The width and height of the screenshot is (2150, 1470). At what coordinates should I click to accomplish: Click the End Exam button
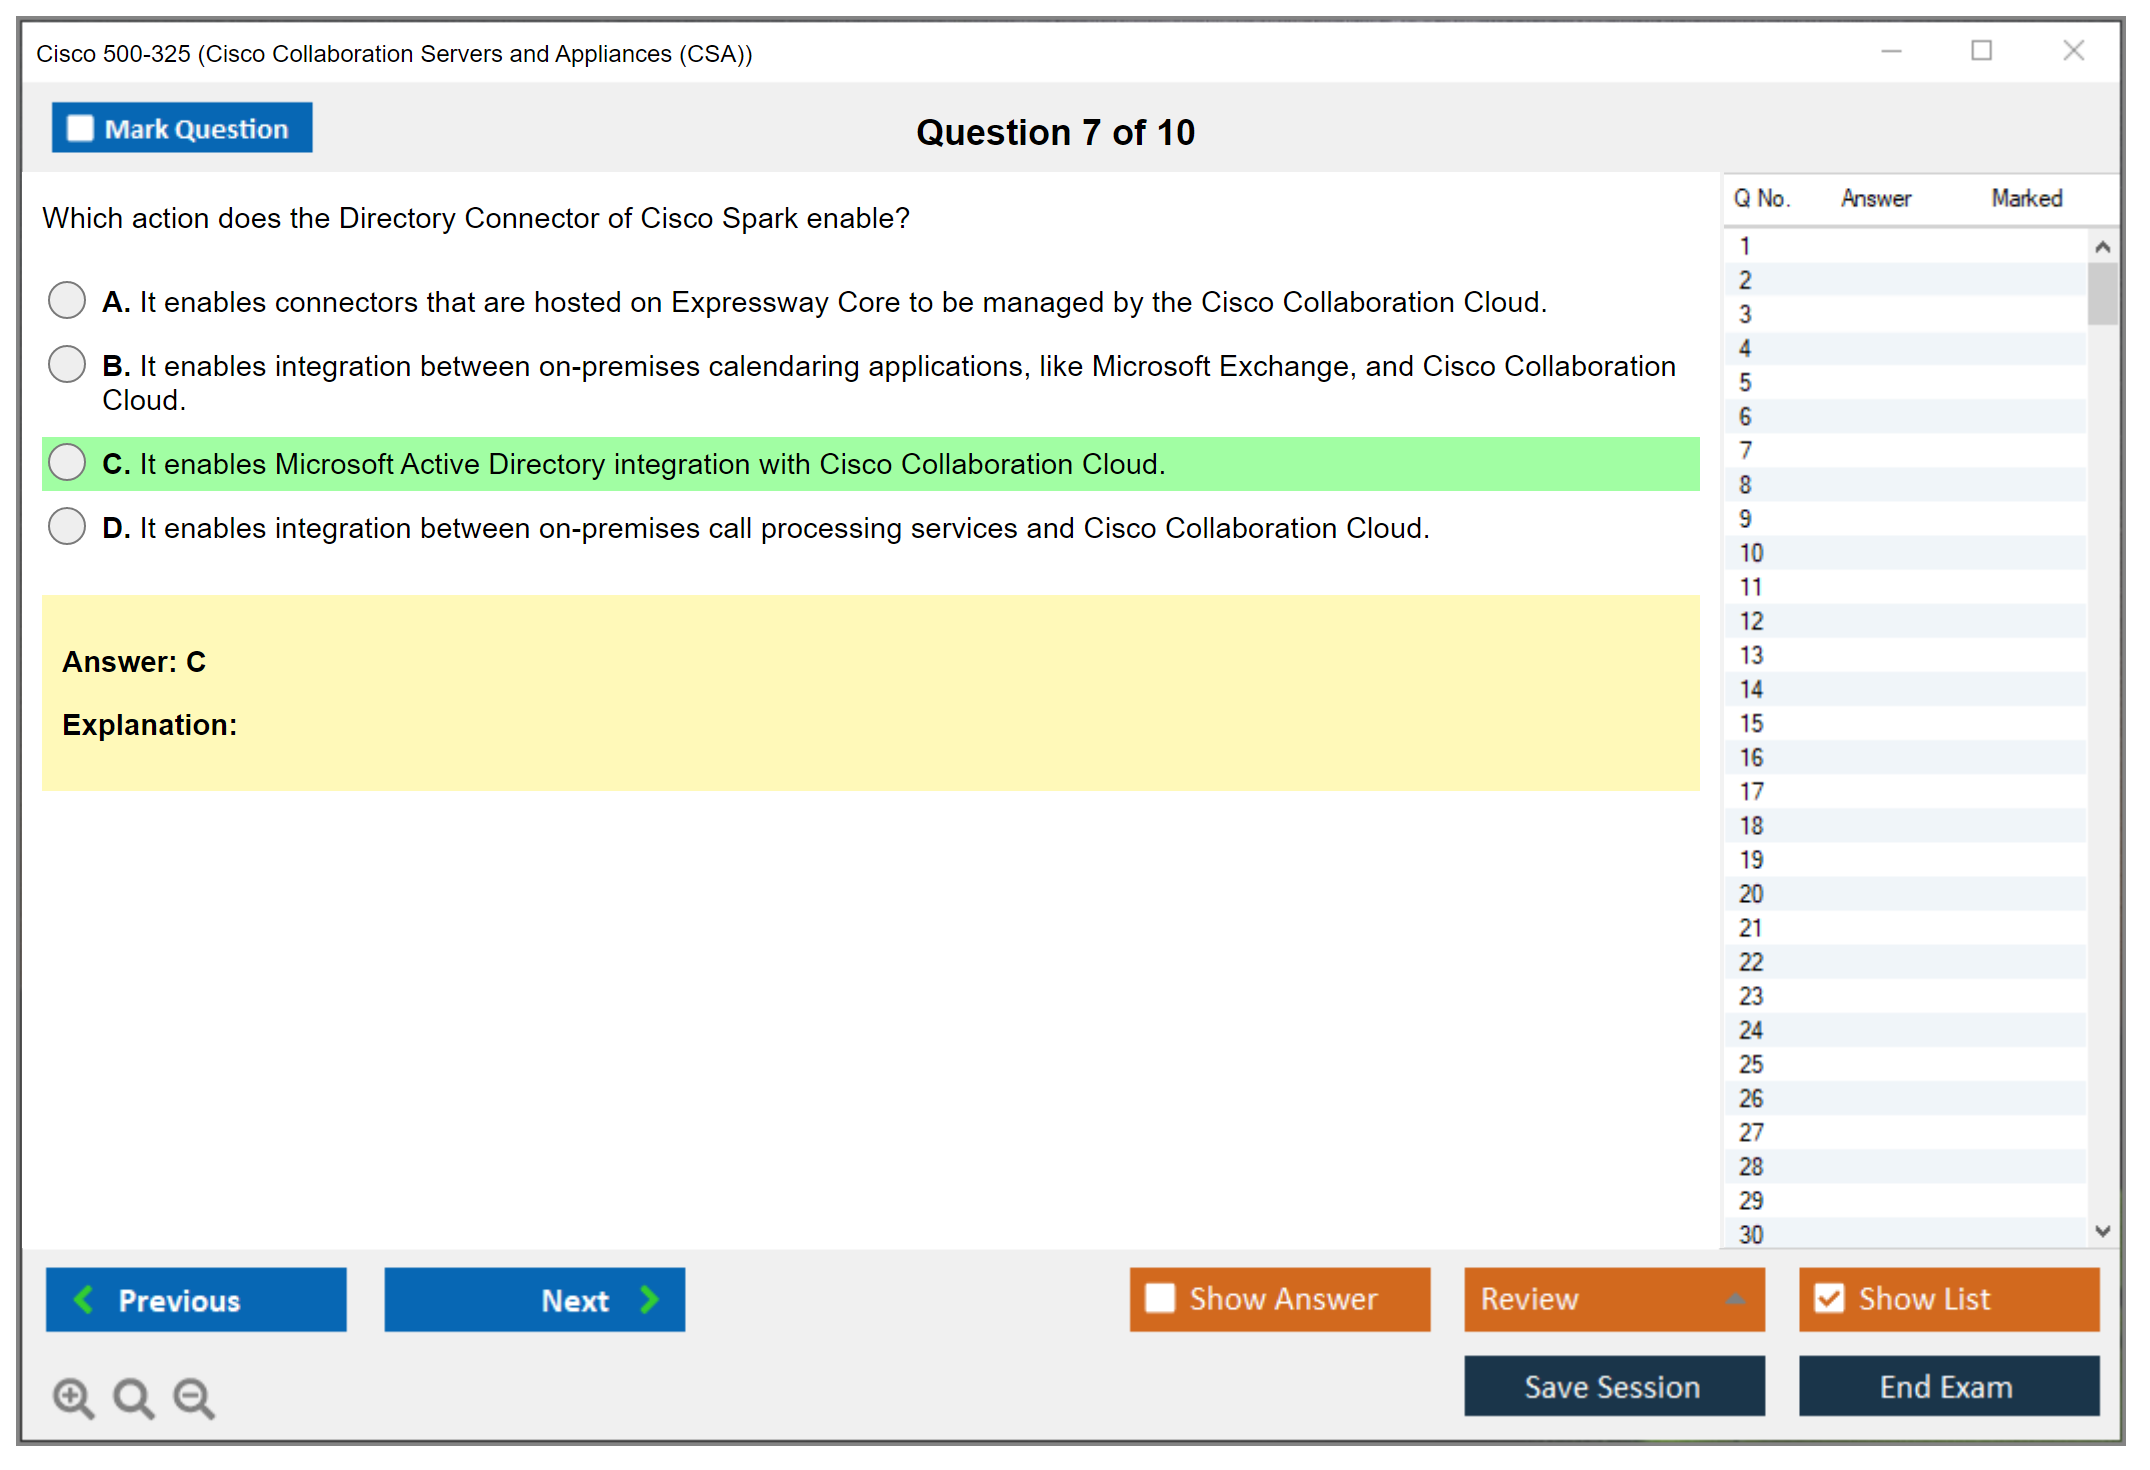tap(1947, 1386)
